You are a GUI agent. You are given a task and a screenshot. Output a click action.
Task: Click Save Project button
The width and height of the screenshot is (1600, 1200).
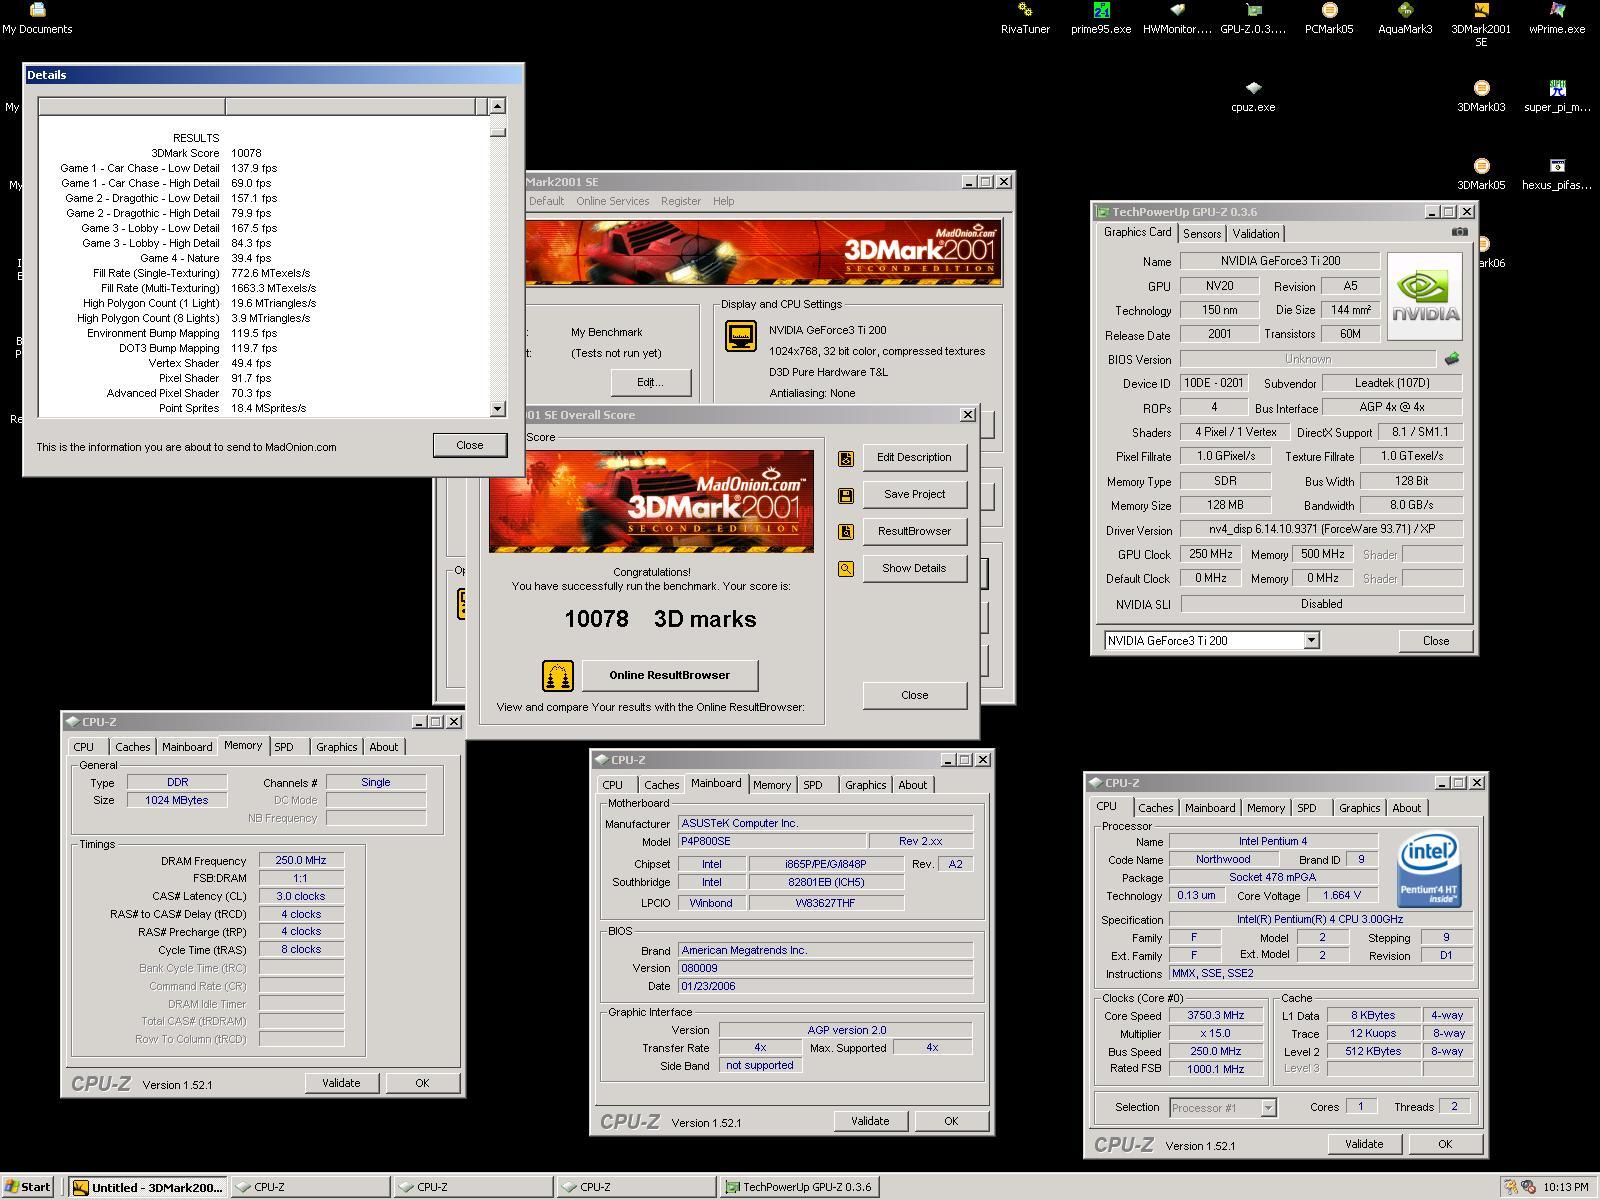[914, 495]
